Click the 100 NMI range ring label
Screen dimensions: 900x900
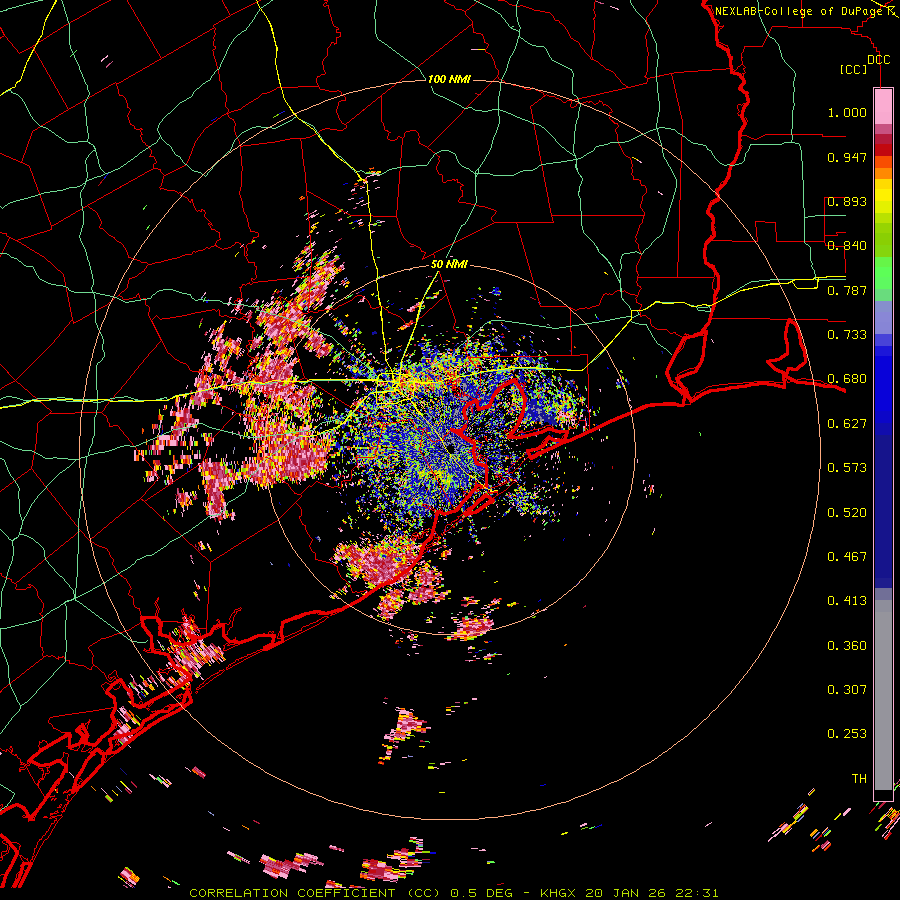tap(449, 79)
